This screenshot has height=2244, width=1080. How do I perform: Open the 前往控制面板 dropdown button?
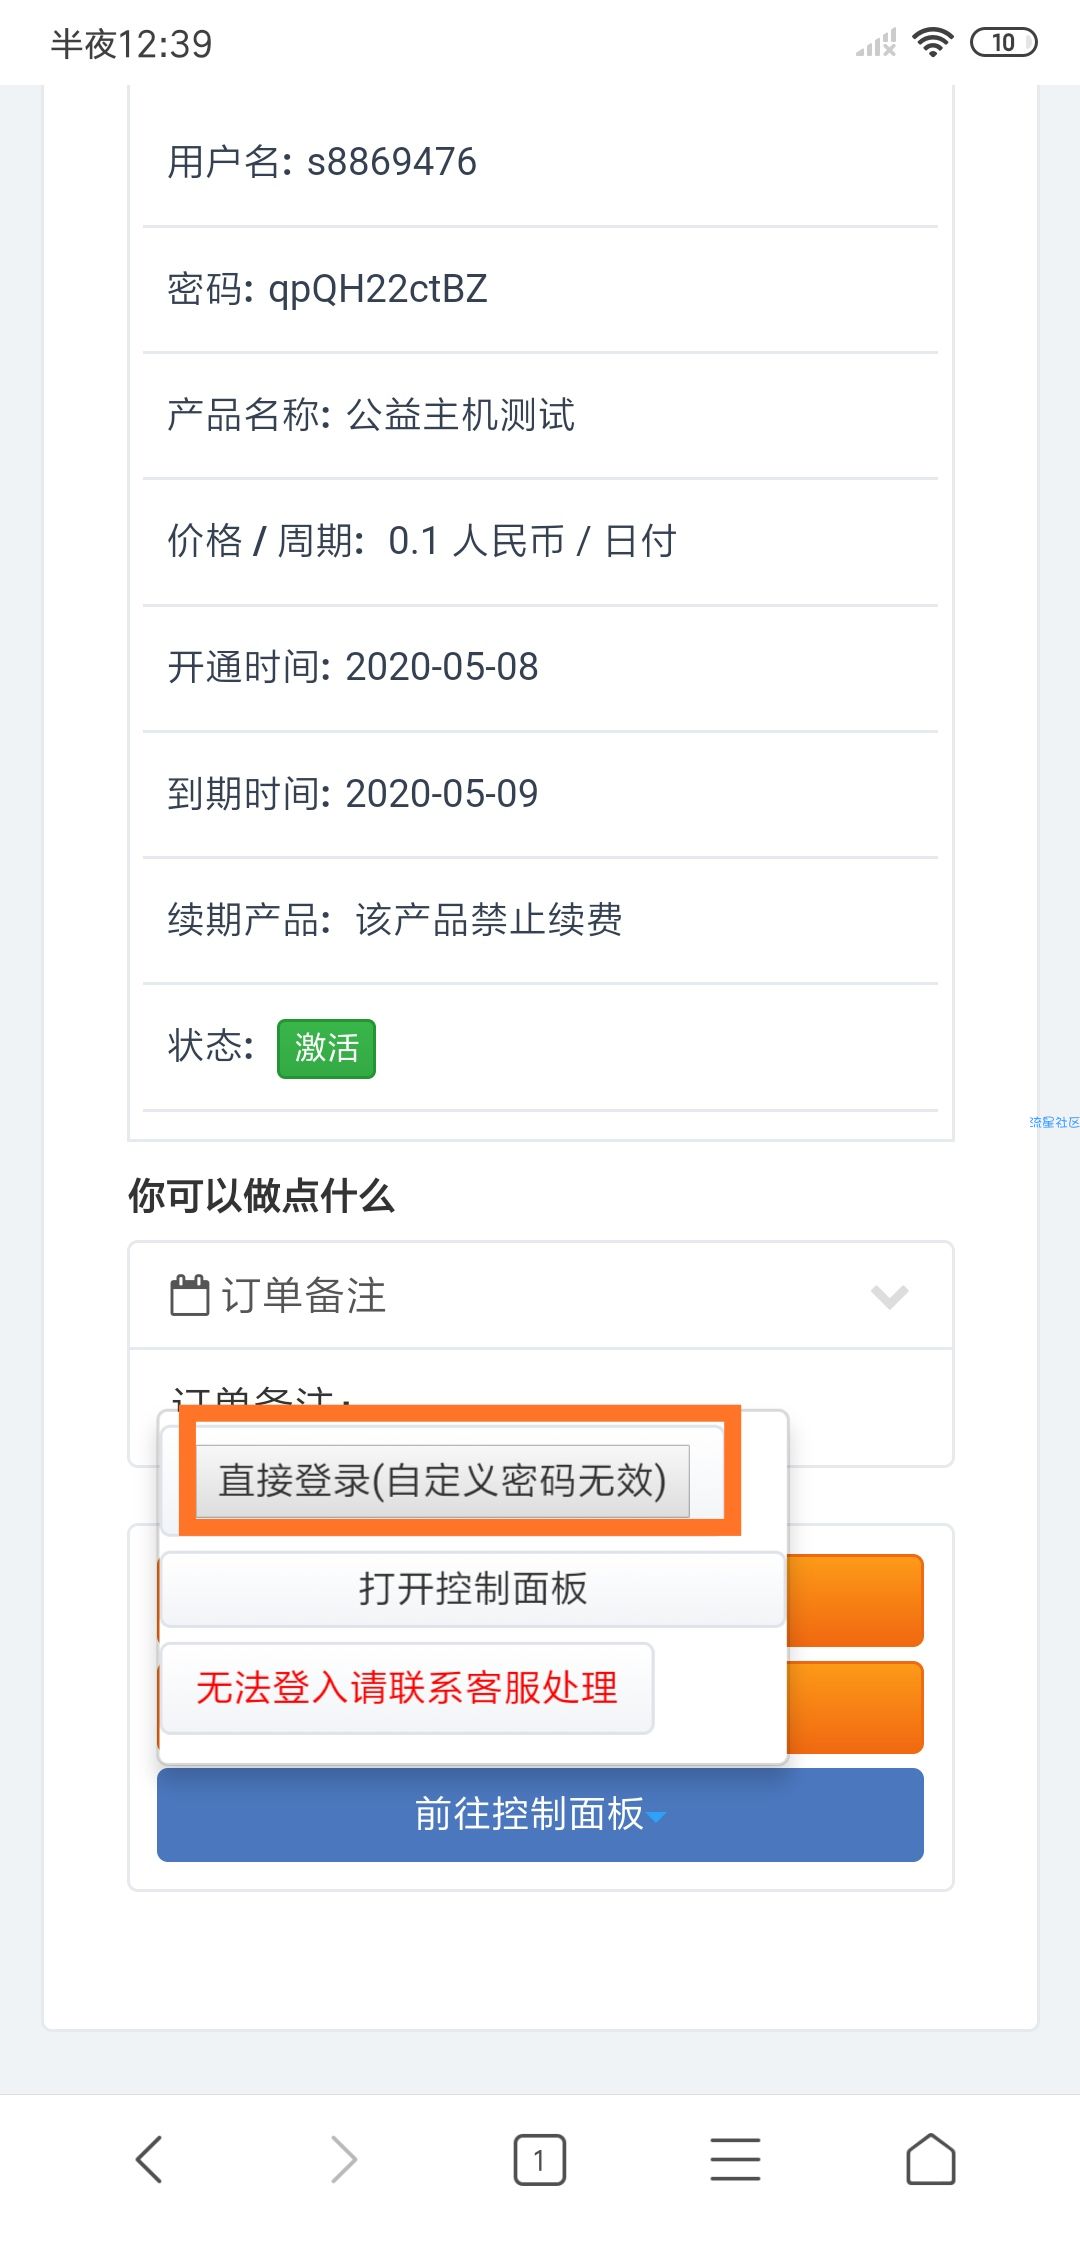point(540,1814)
